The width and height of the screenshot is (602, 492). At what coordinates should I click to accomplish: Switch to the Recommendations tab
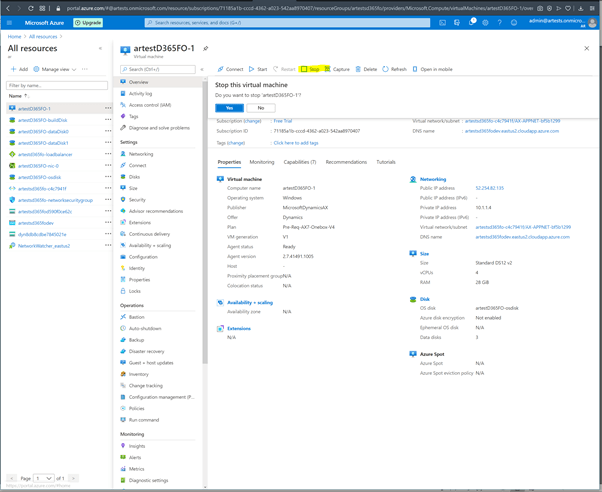[346, 162]
